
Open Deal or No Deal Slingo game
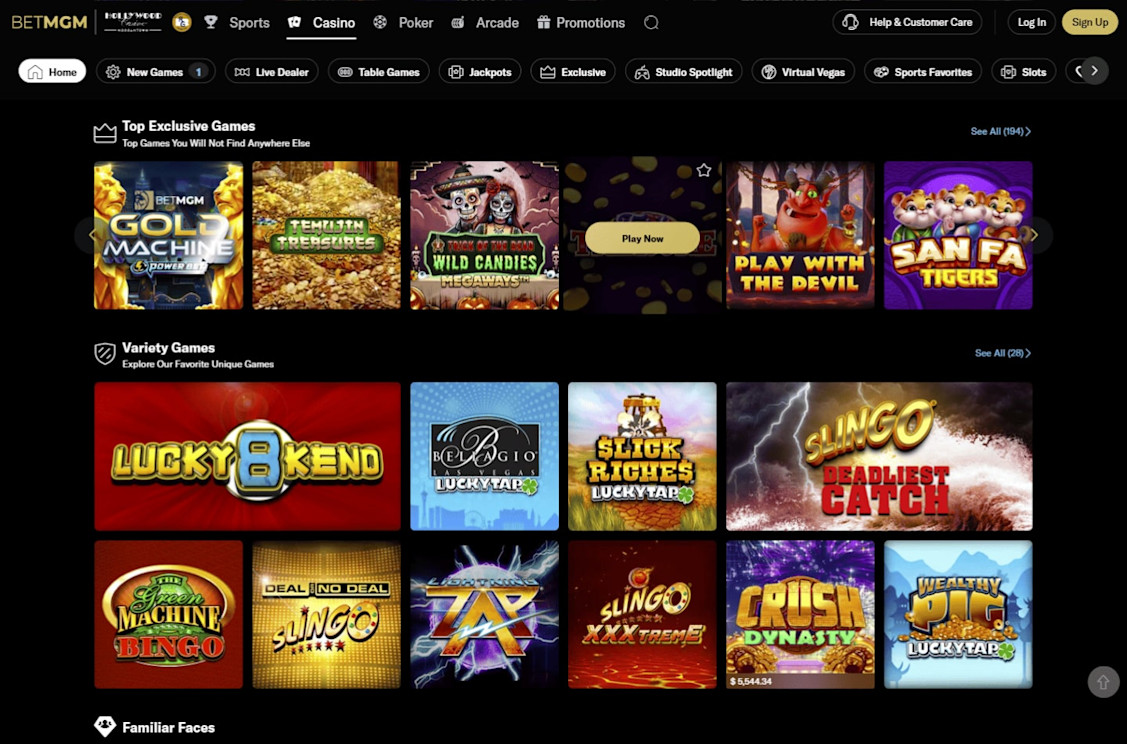pos(326,615)
